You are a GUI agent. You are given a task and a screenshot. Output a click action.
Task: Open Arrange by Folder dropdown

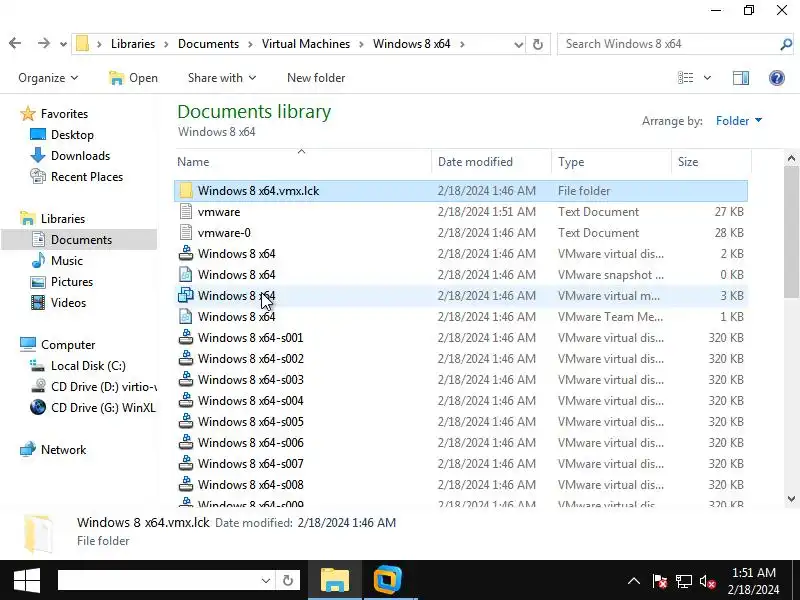pyautogui.click(x=739, y=120)
